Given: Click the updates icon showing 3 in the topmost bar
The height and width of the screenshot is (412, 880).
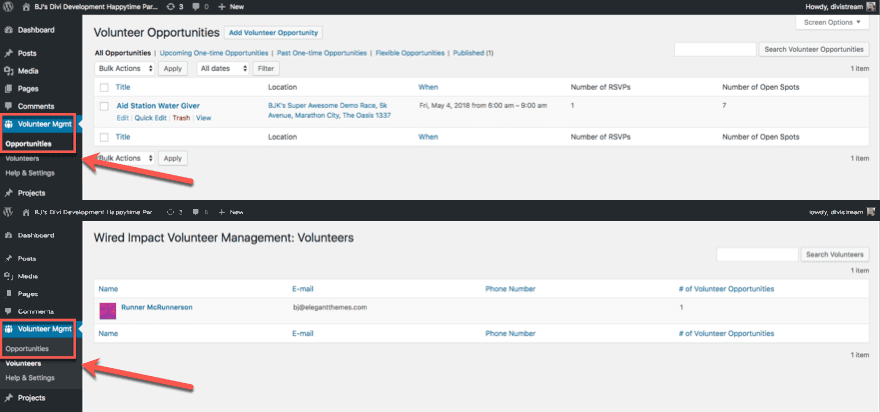Looking at the screenshot, I should 176,7.
